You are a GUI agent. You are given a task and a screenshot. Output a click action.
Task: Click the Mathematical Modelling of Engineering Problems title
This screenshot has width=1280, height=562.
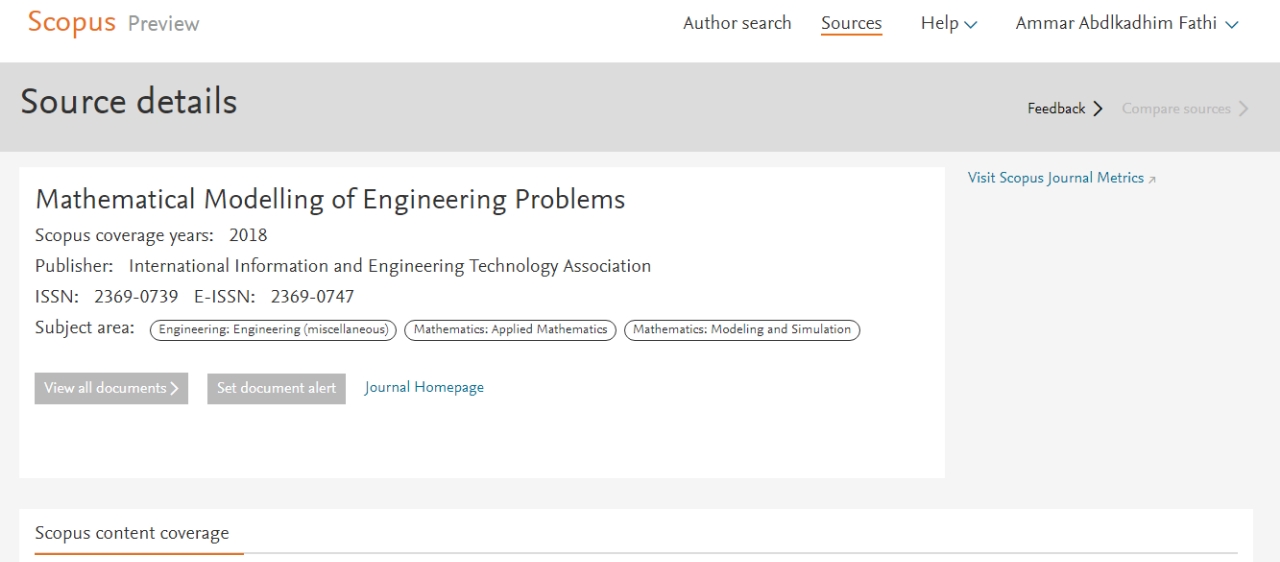coord(330,199)
